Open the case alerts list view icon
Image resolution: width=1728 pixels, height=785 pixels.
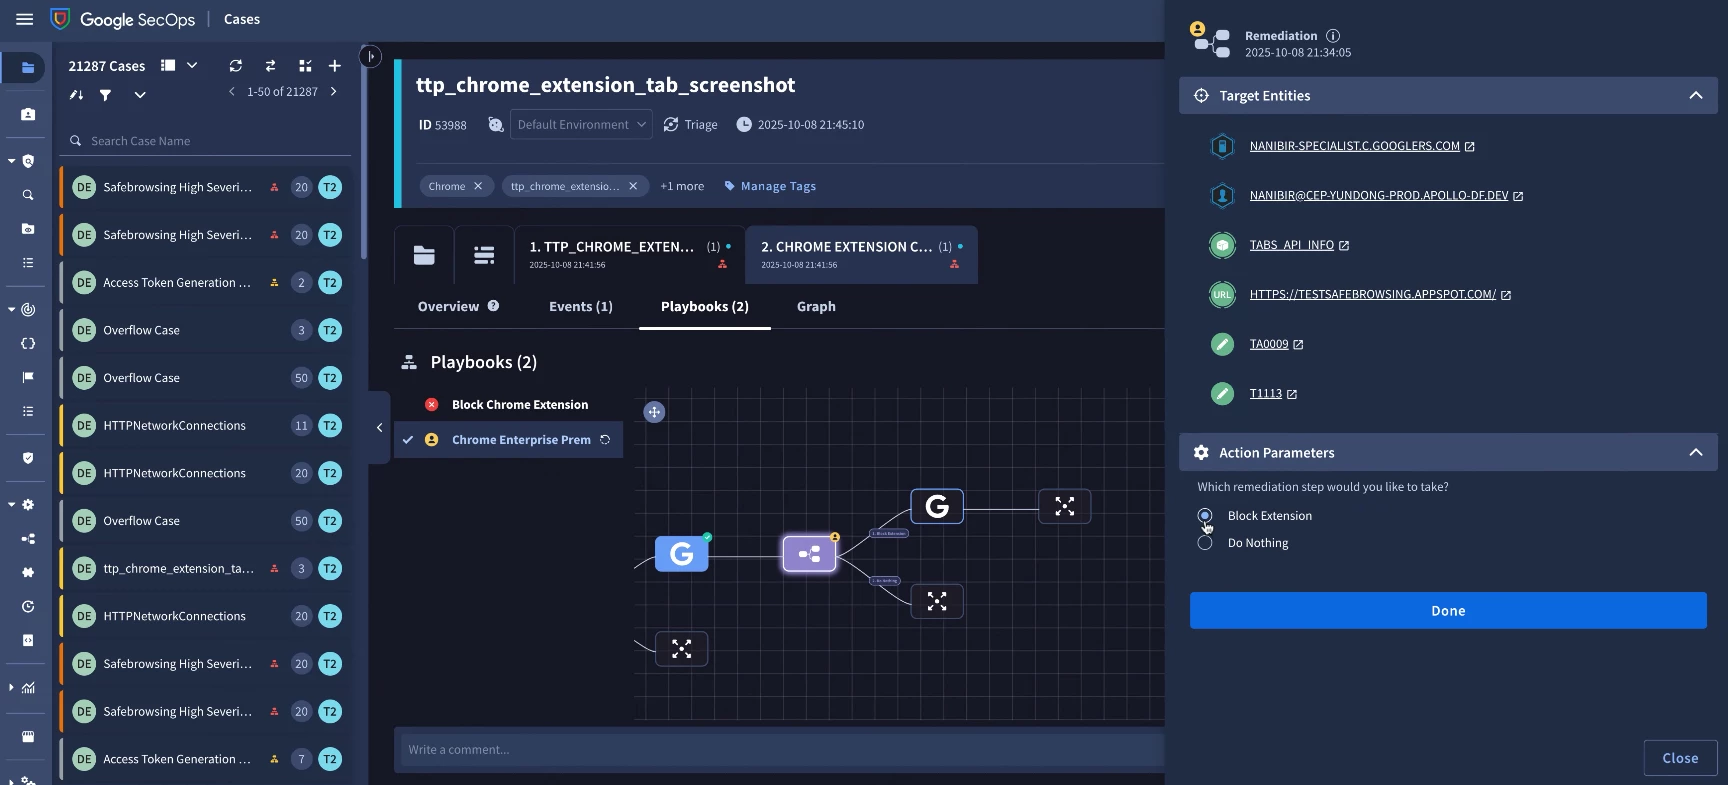click(x=484, y=255)
